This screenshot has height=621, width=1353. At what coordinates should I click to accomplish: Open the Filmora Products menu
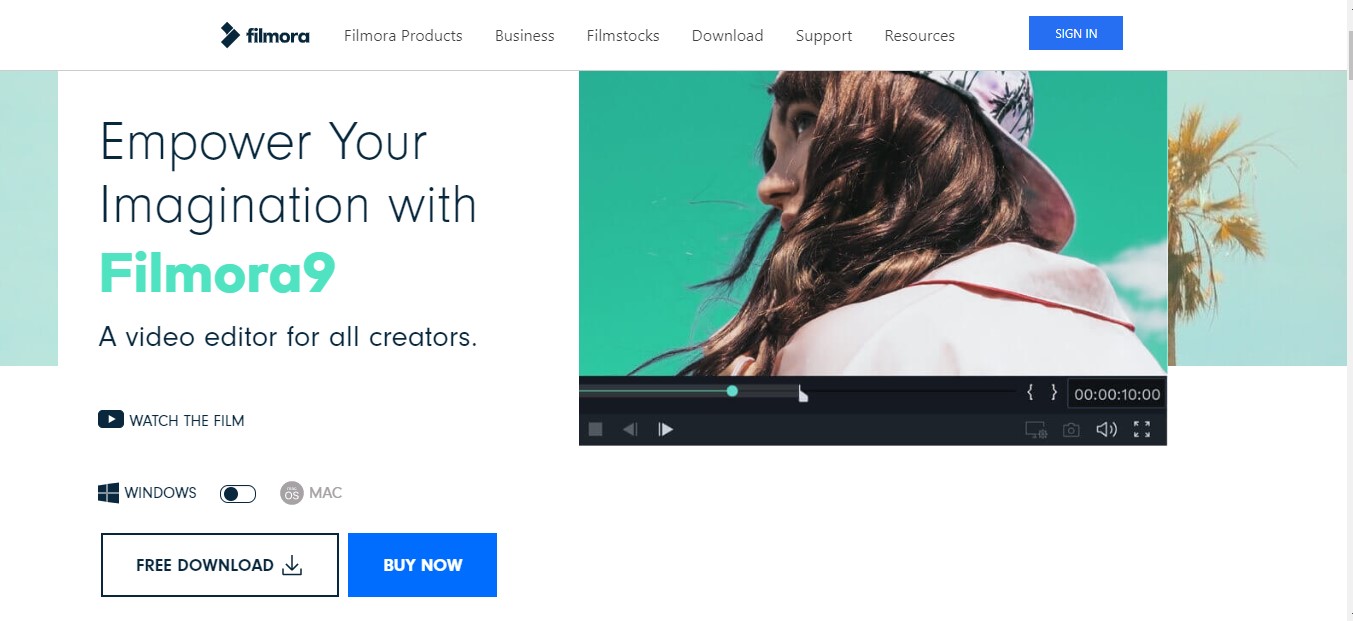click(x=403, y=36)
